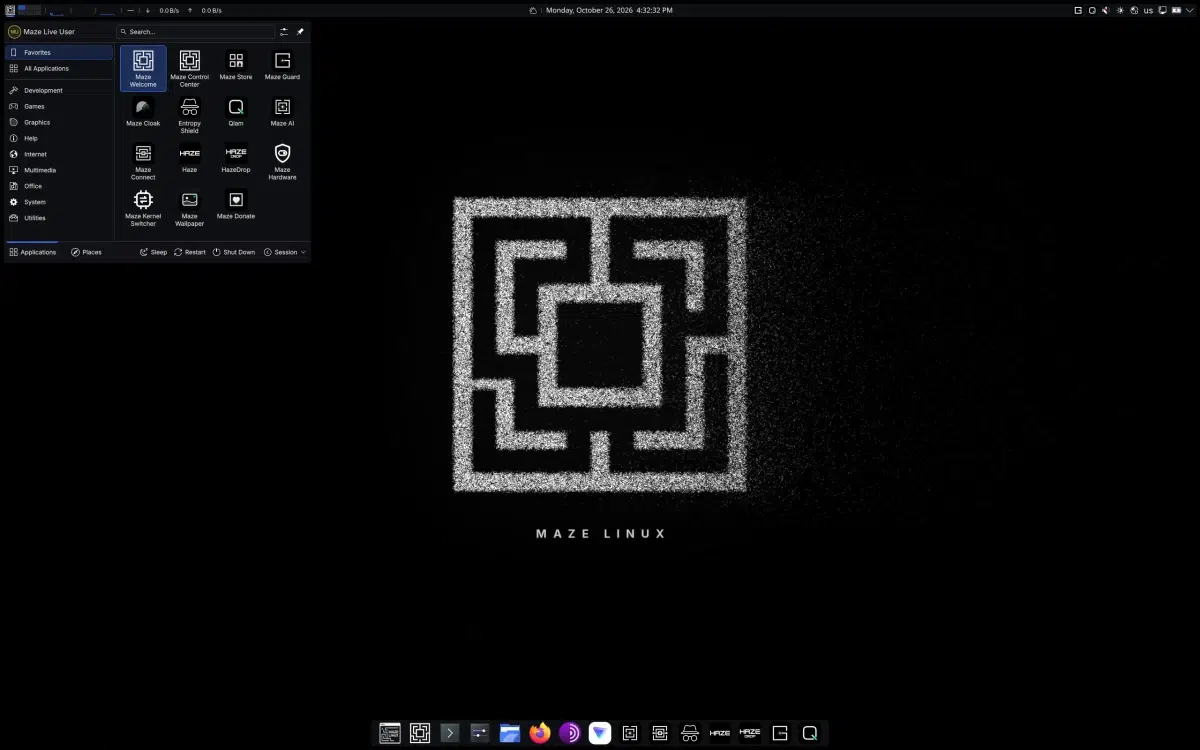
Task: Open Maze Guard tray icon in top panel
Action: (x=1078, y=10)
